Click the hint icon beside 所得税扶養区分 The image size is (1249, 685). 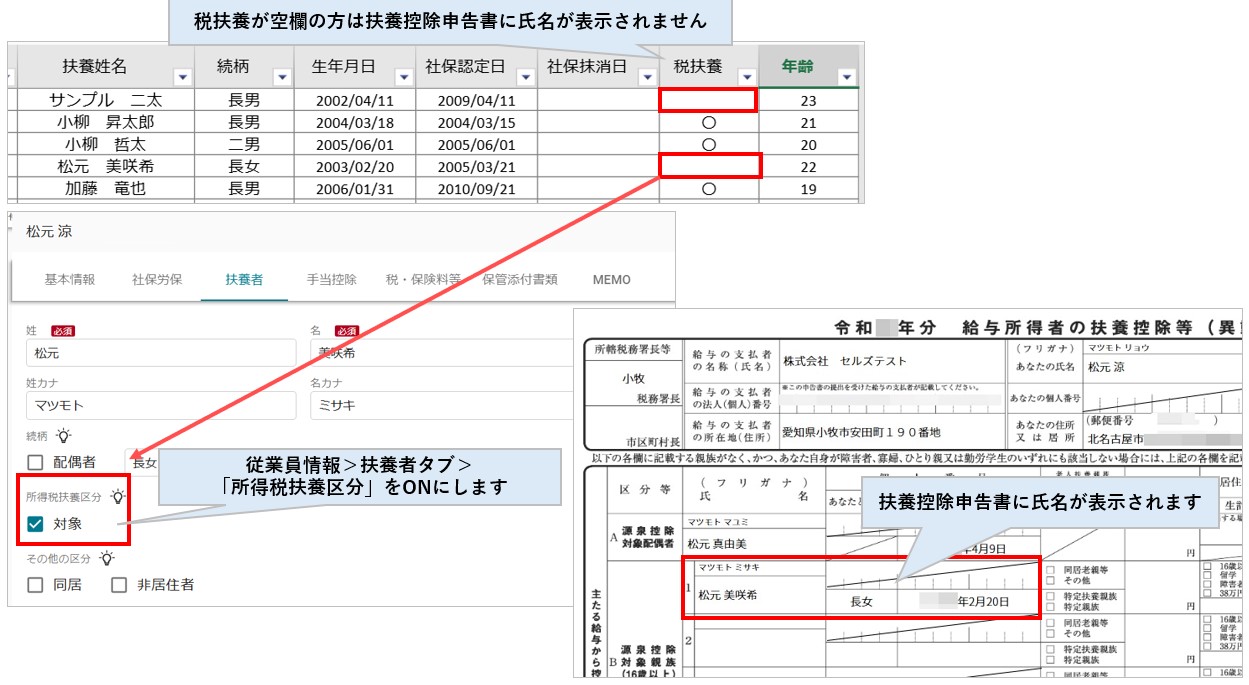118,497
